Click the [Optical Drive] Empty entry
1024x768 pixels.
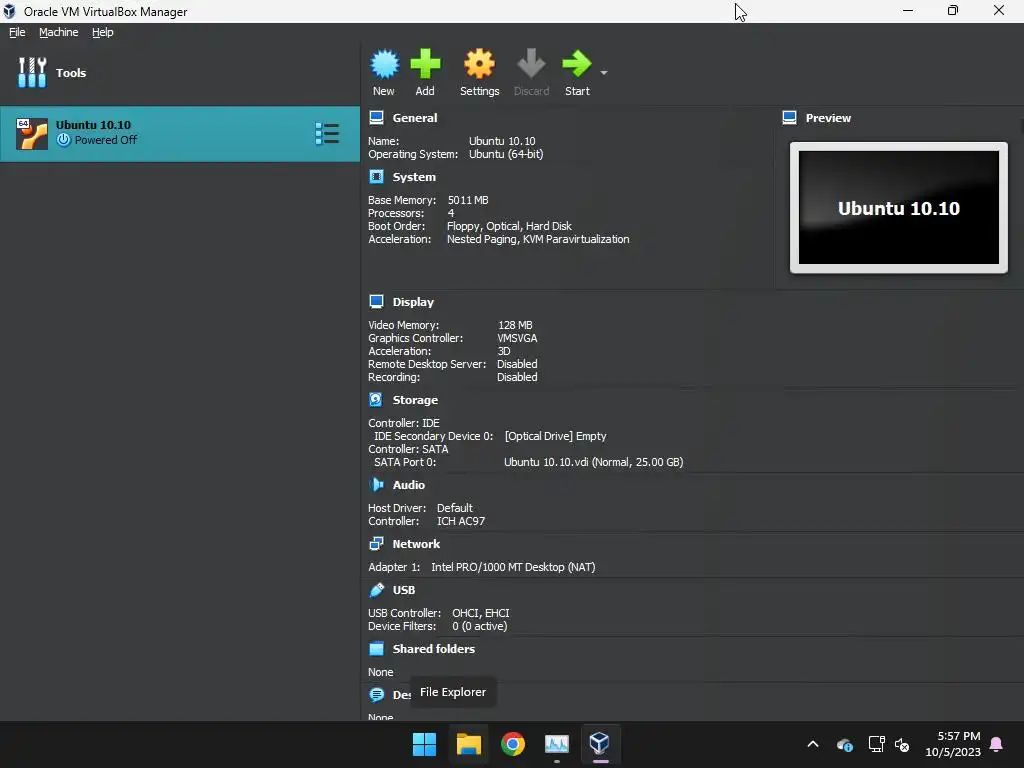tap(556, 436)
